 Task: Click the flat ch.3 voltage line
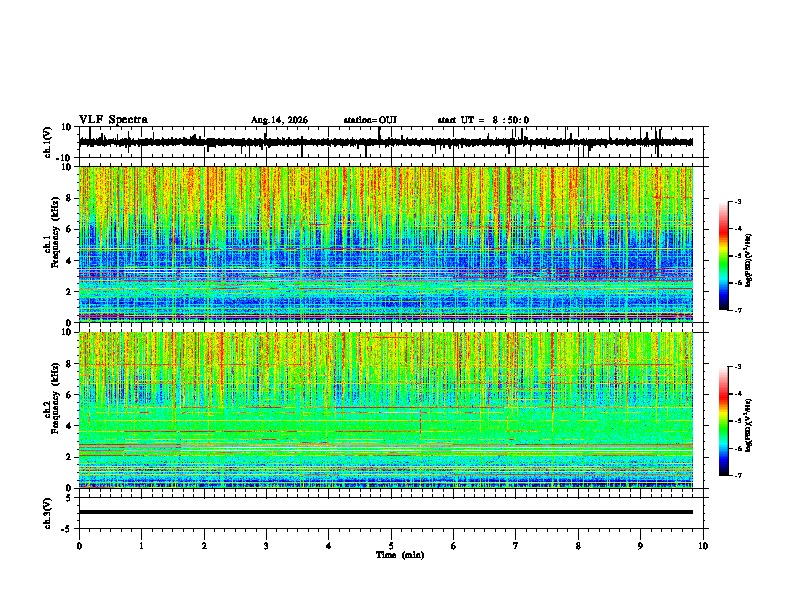click(386, 512)
